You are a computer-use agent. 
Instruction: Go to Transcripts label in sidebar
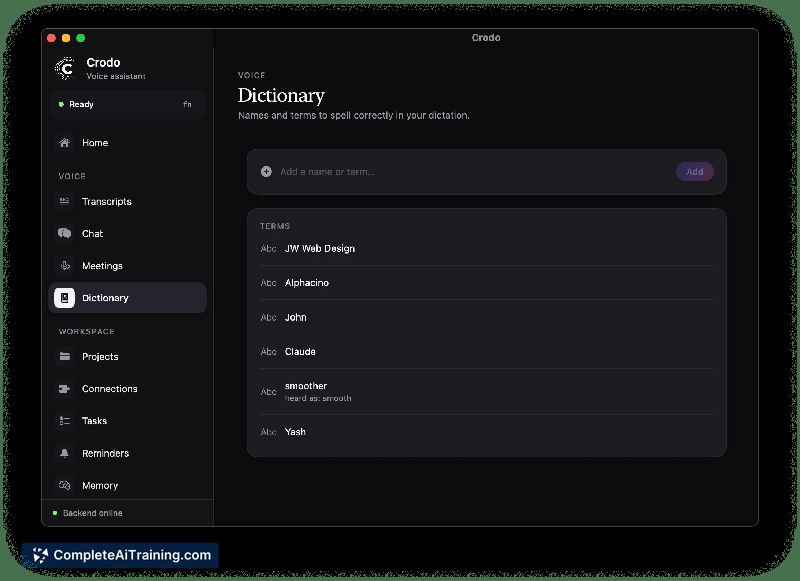107,201
